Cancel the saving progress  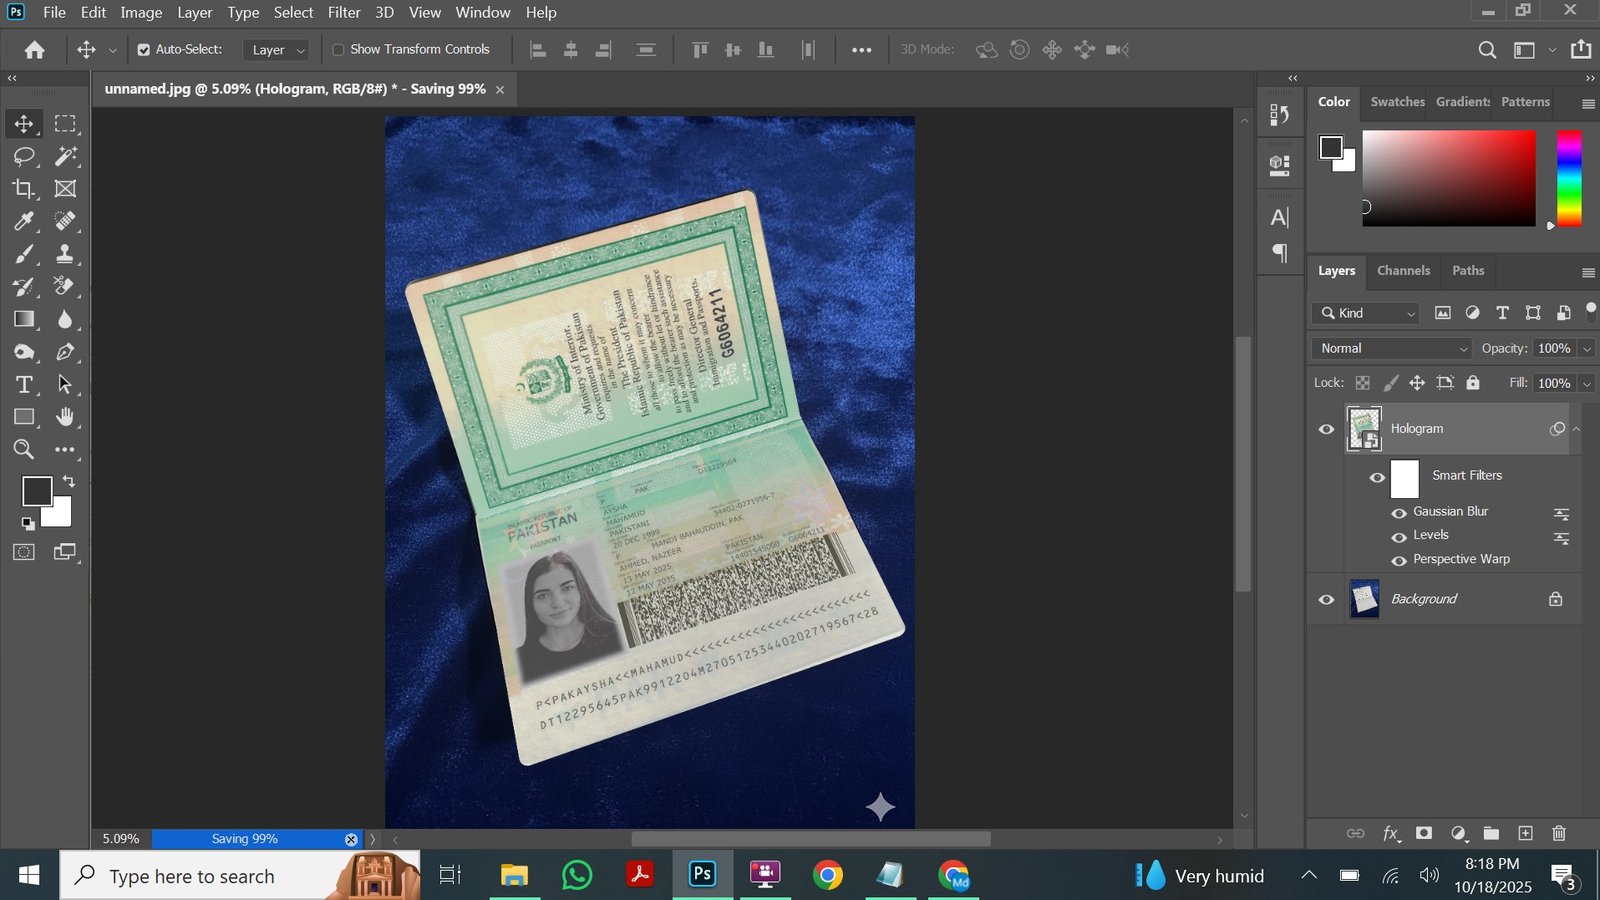[351, 839]
